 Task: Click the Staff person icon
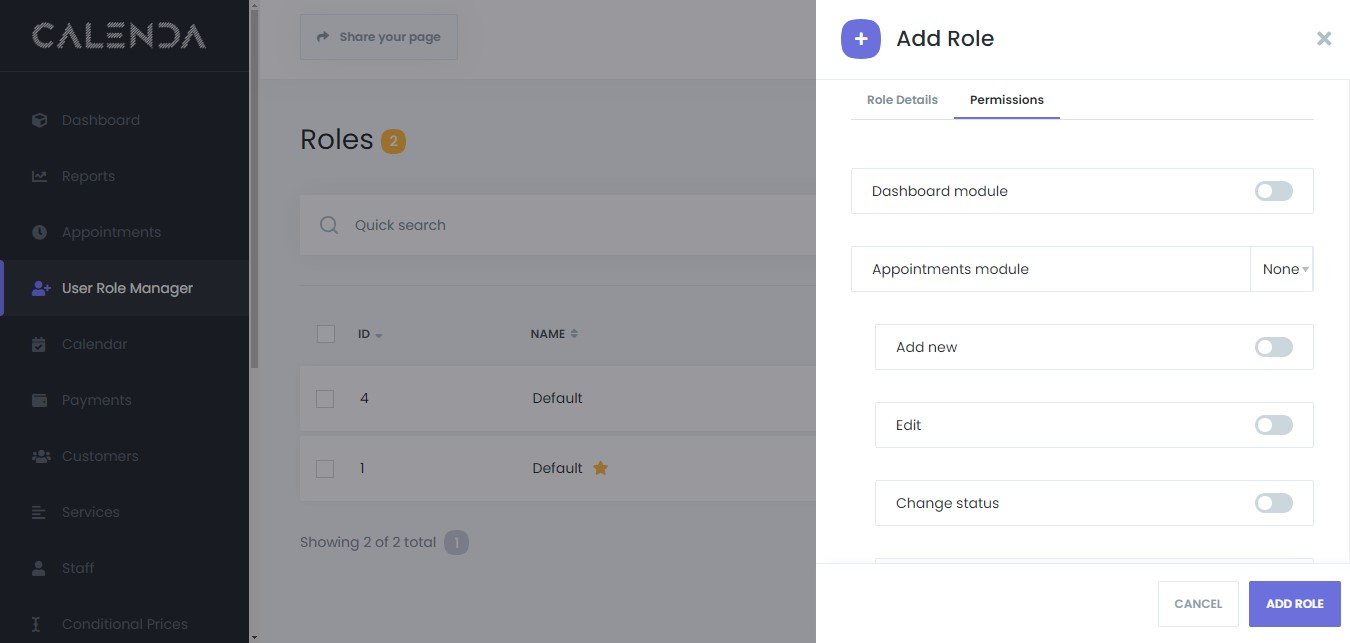40,568
